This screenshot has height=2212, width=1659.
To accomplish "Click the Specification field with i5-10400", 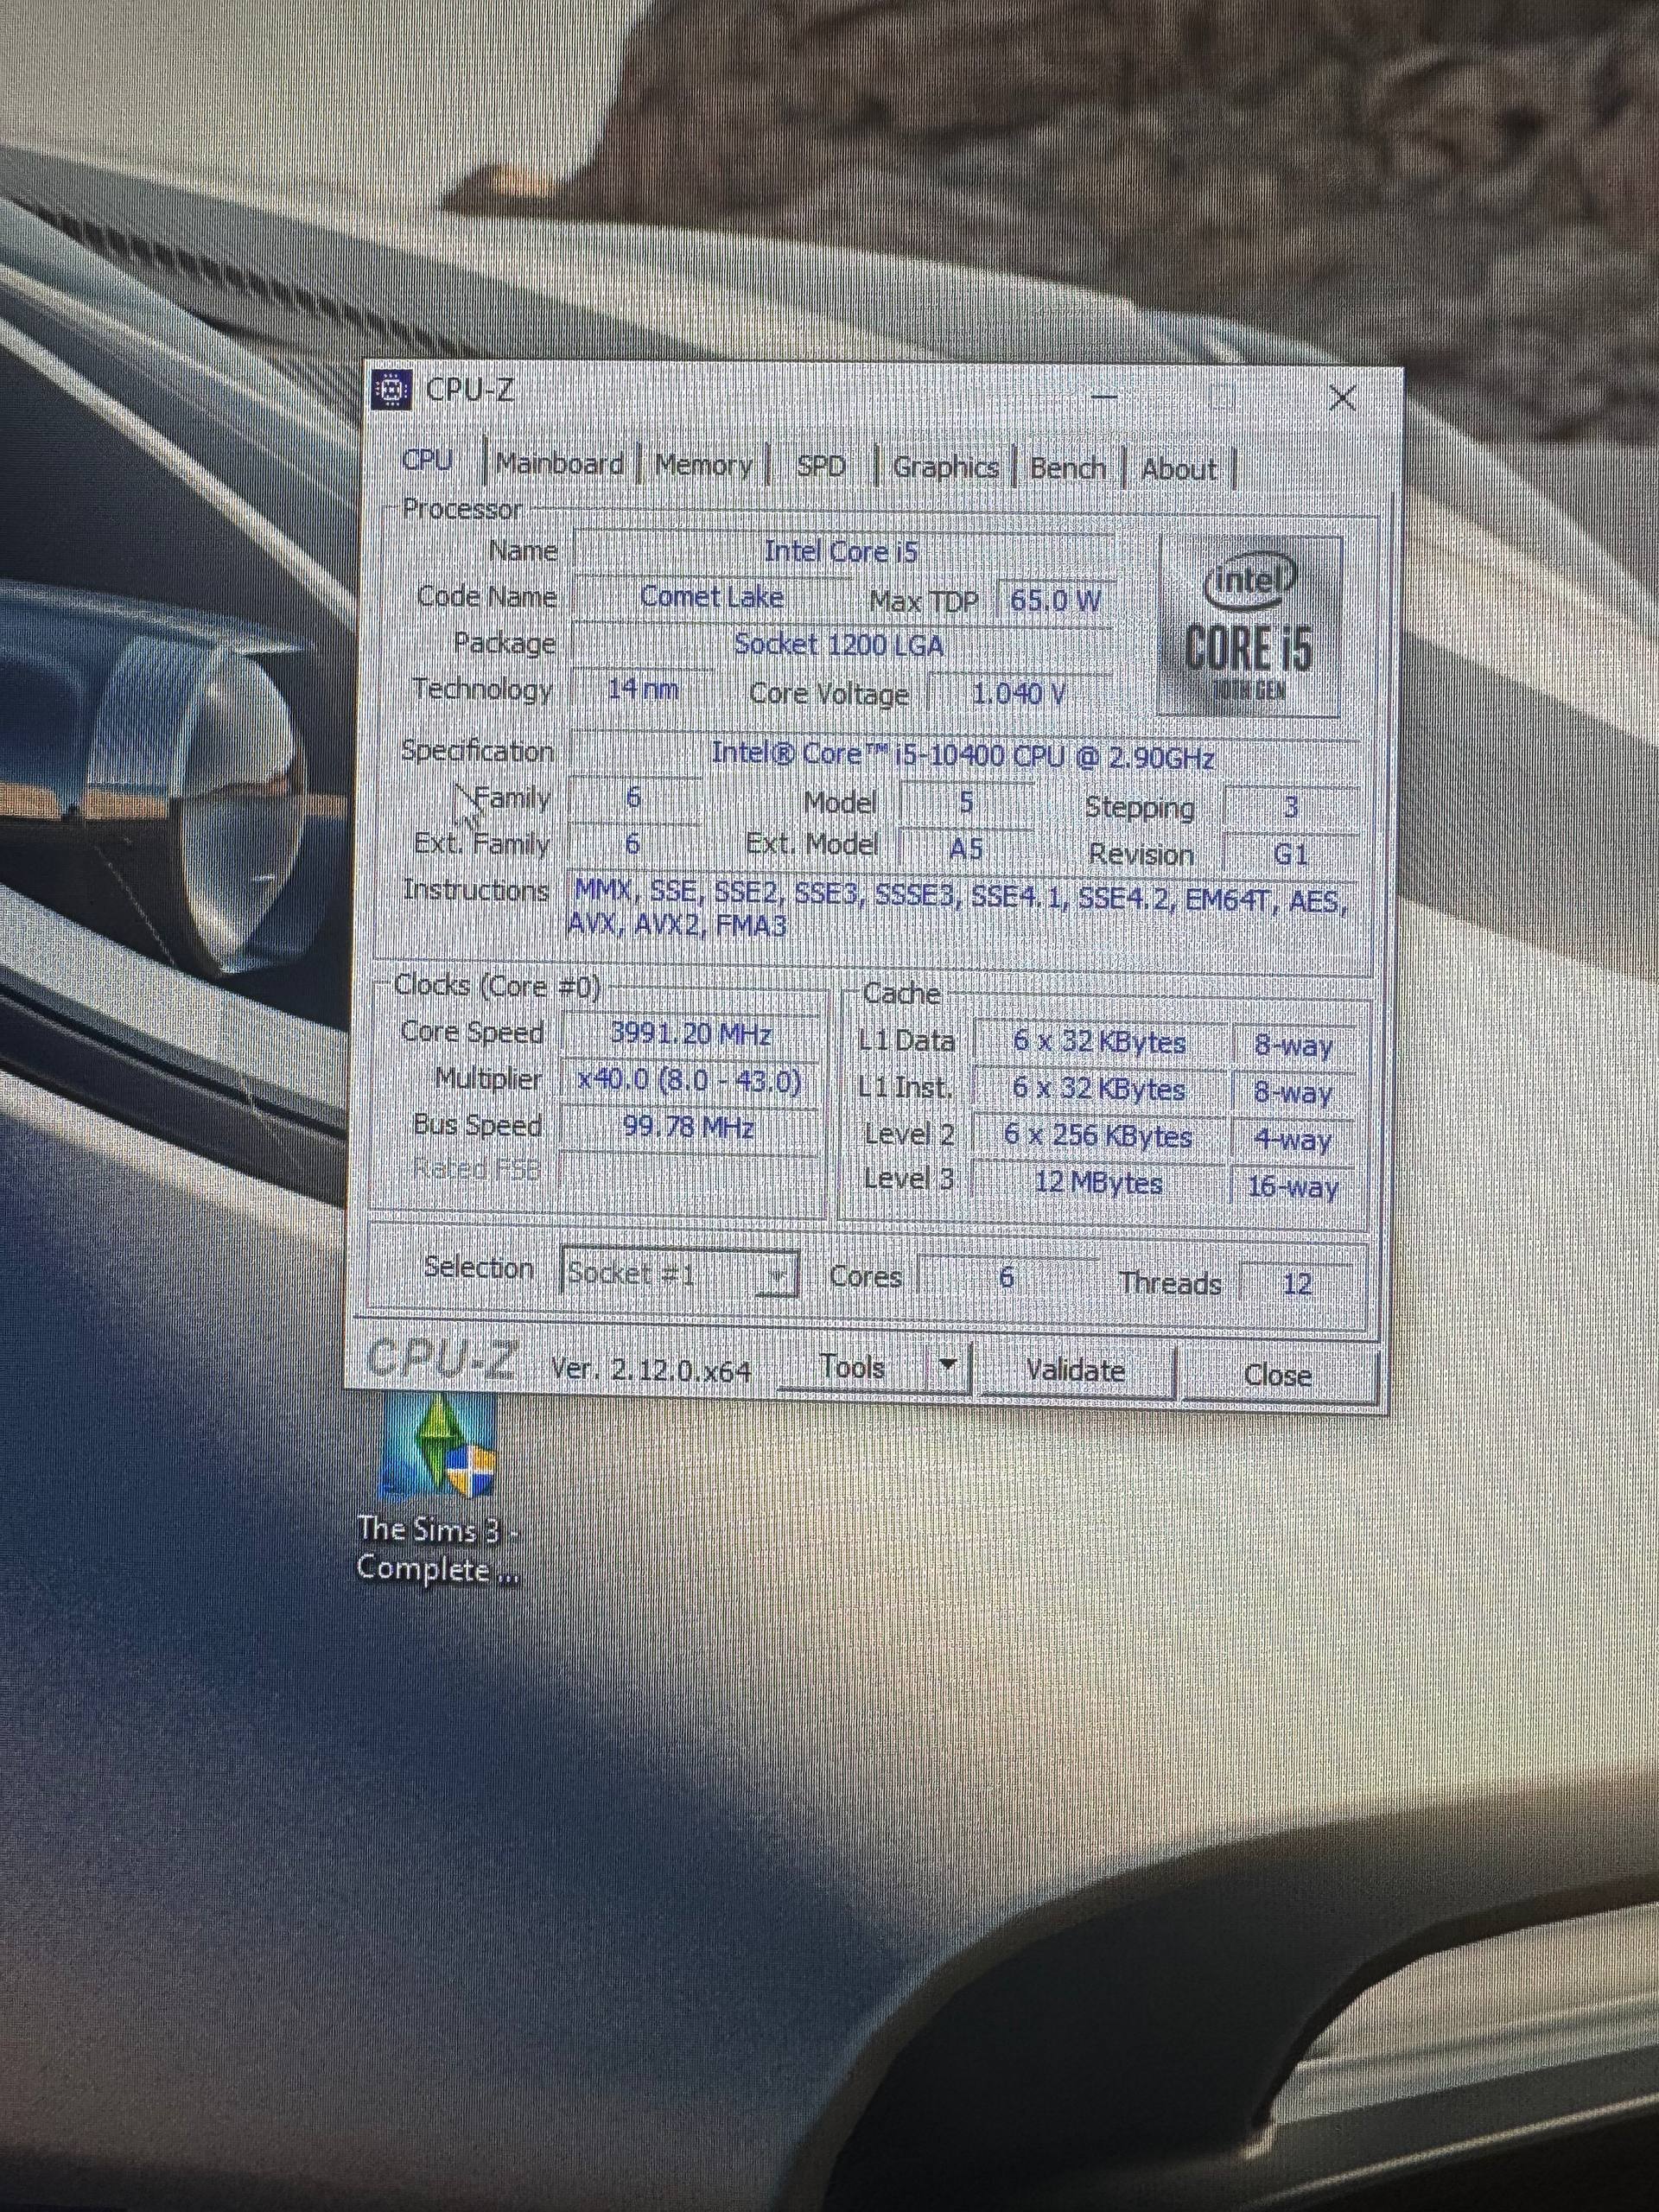I will click(963, 755).
